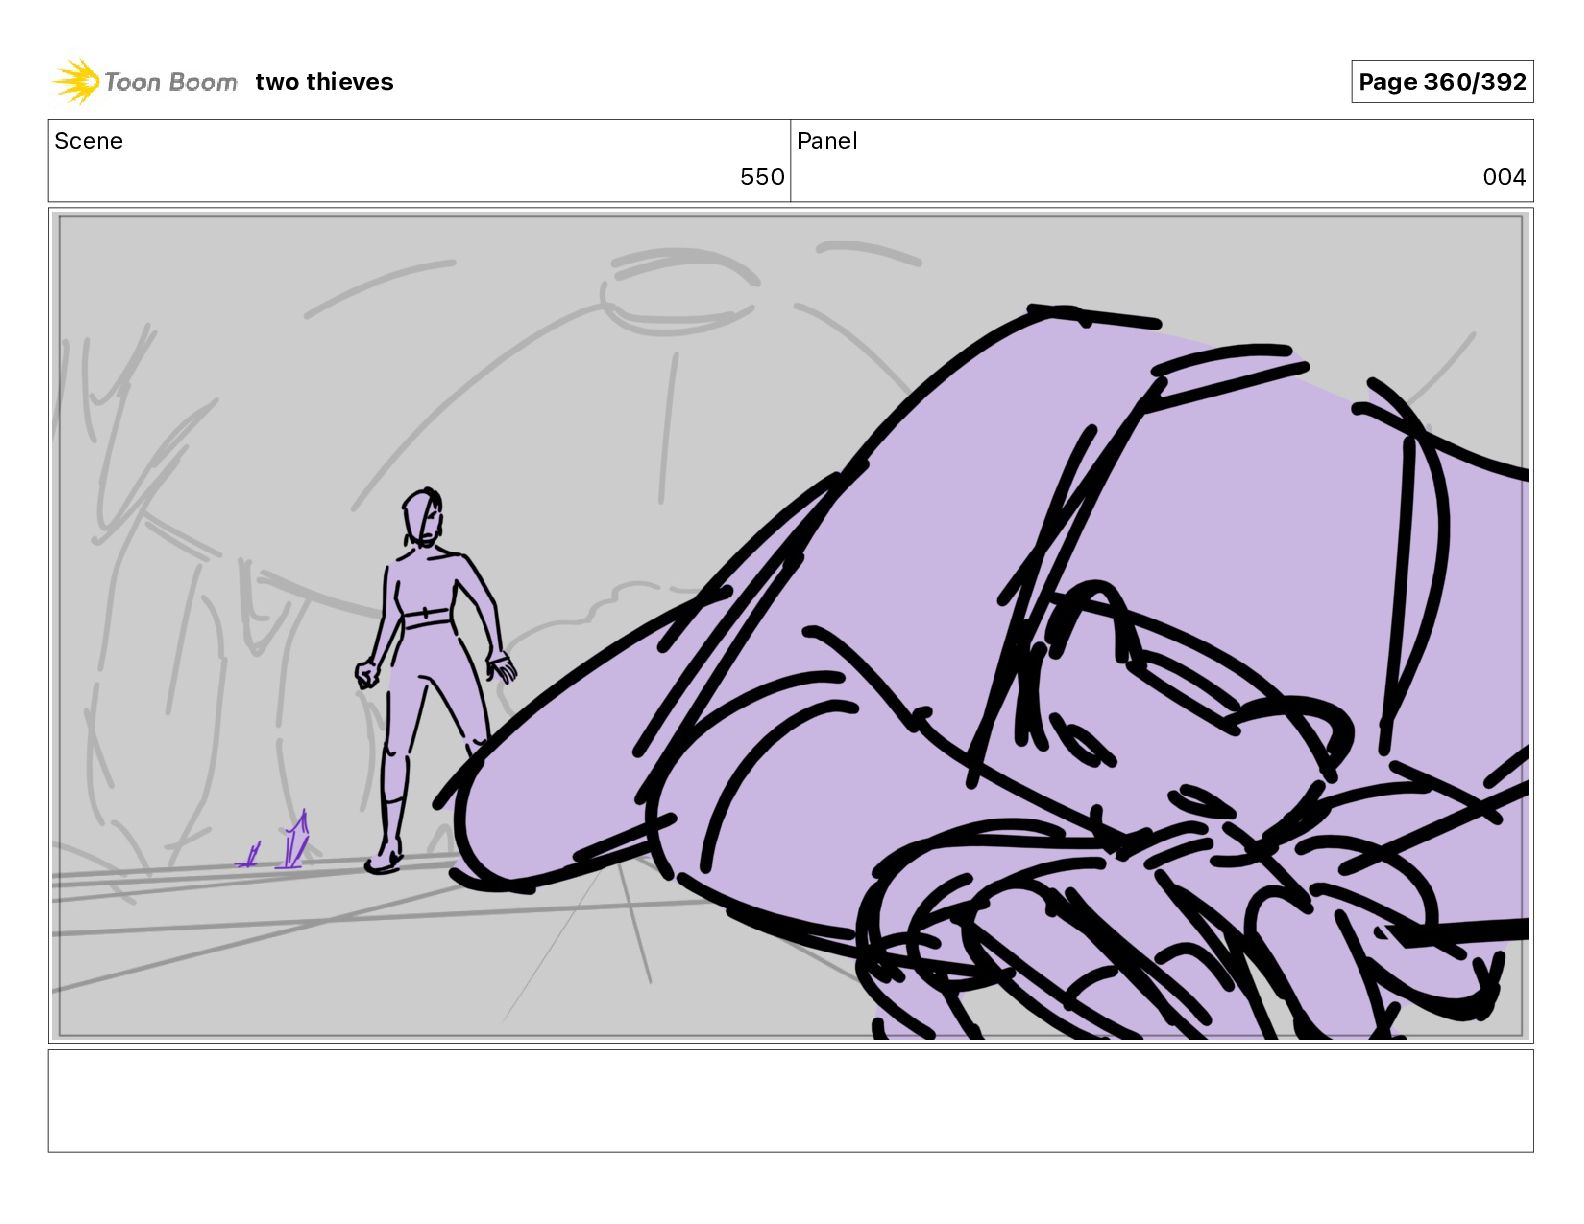This screenshot has width=1584, height=1224.
Task: Select the Scene header label
Action: [x=89, y=141]
